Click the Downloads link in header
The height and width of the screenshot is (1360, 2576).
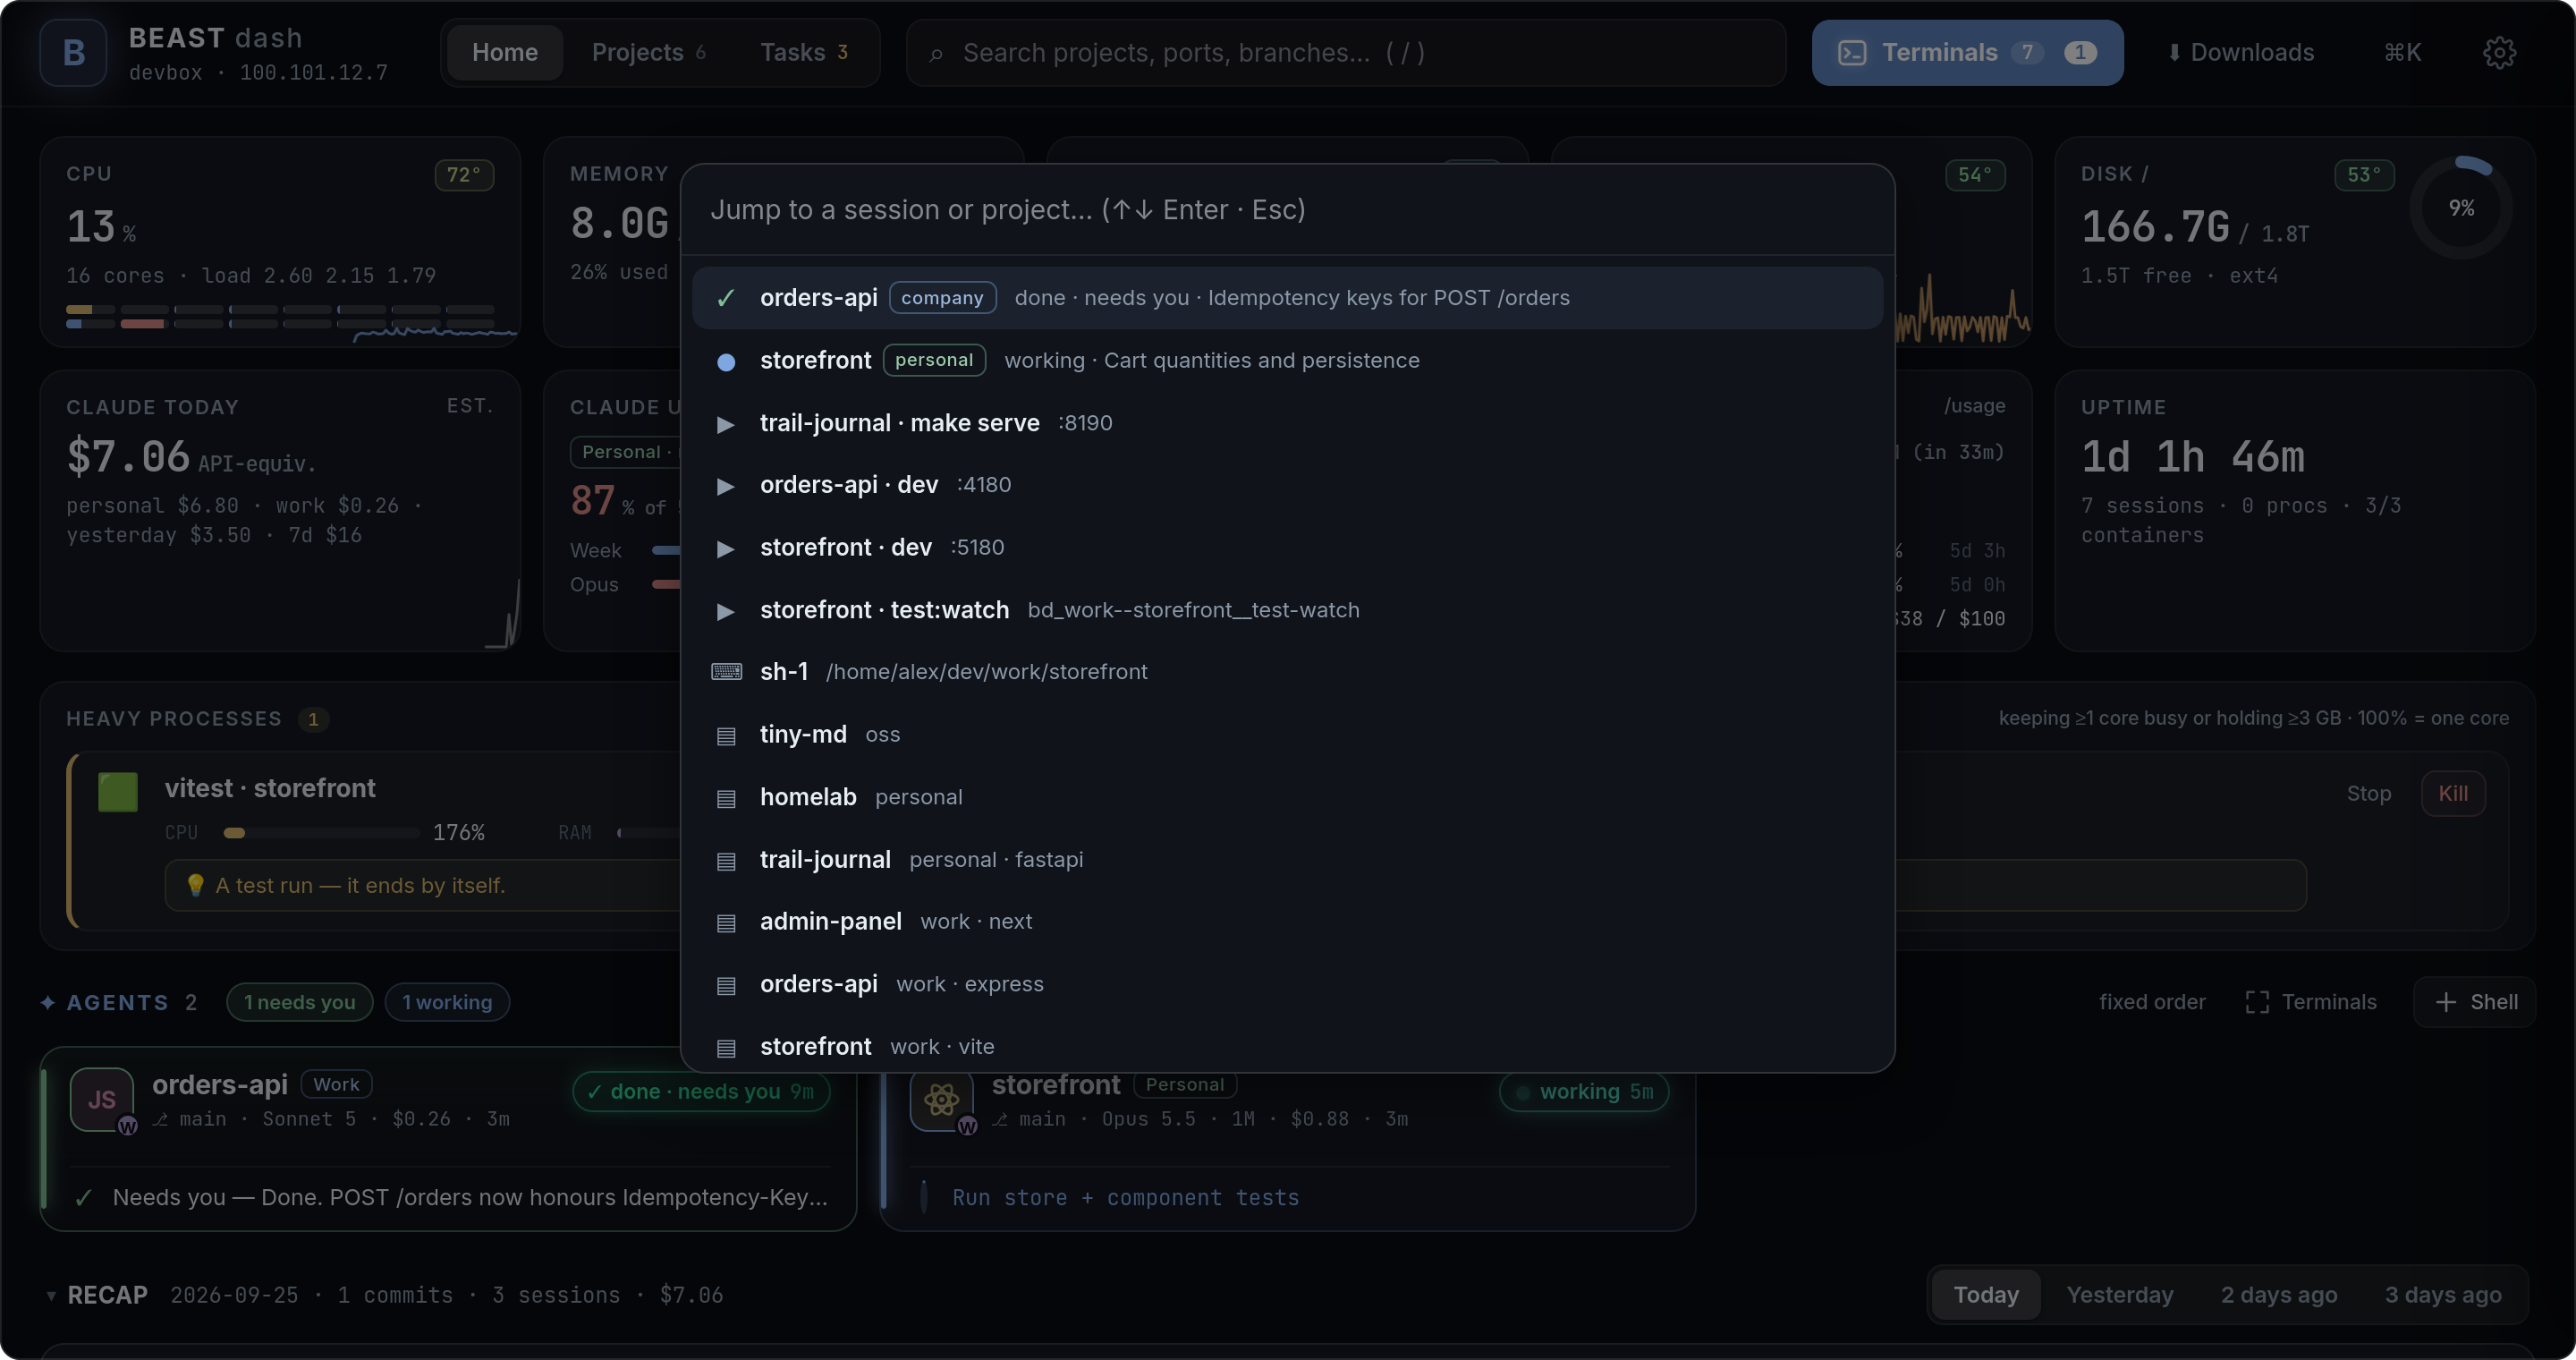coord(2240,53)
